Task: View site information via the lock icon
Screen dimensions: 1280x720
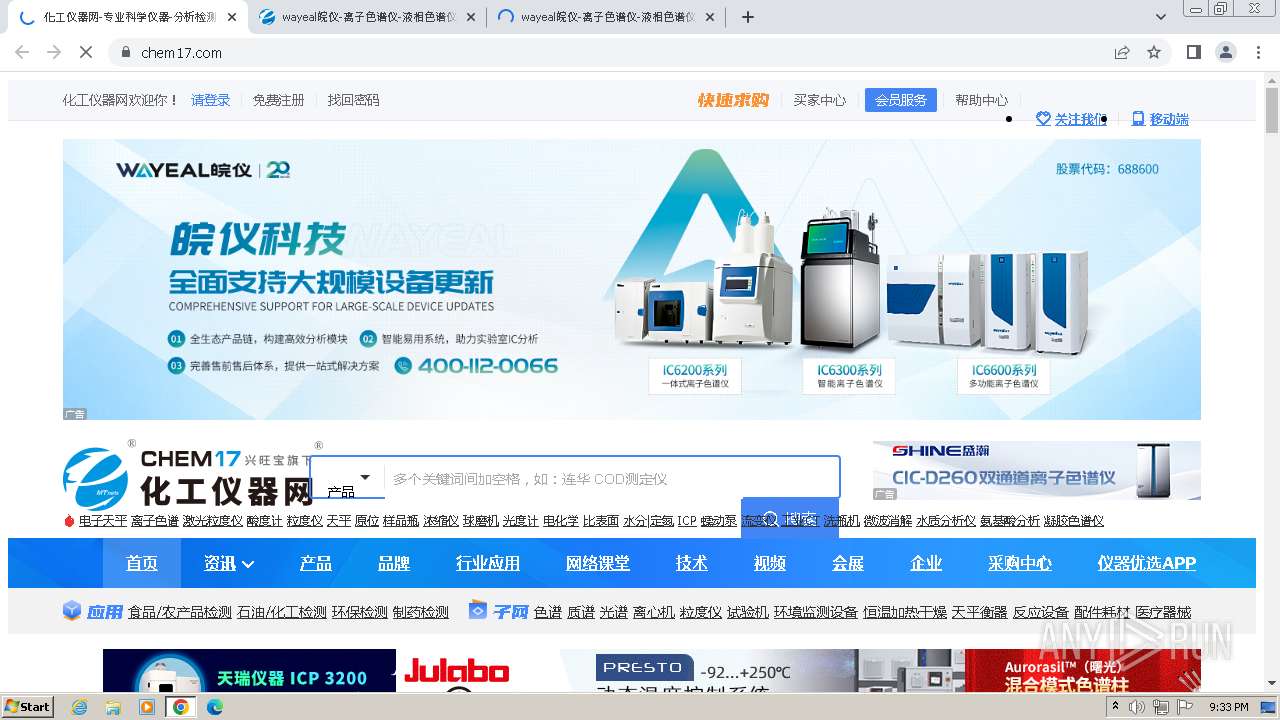Action: point(125,52)
